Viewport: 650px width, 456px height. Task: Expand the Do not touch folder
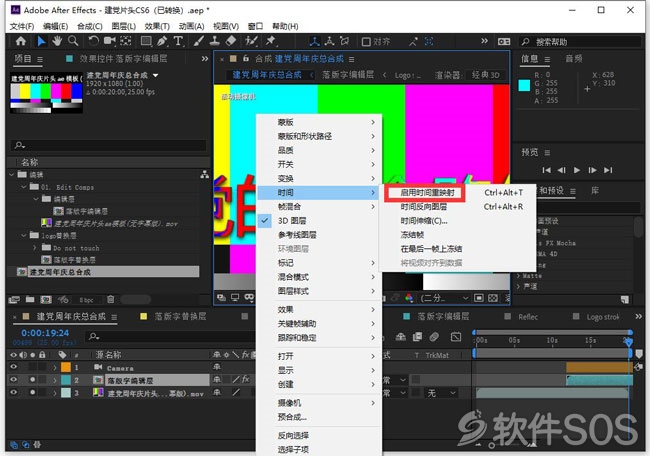(x=35, y=247)
